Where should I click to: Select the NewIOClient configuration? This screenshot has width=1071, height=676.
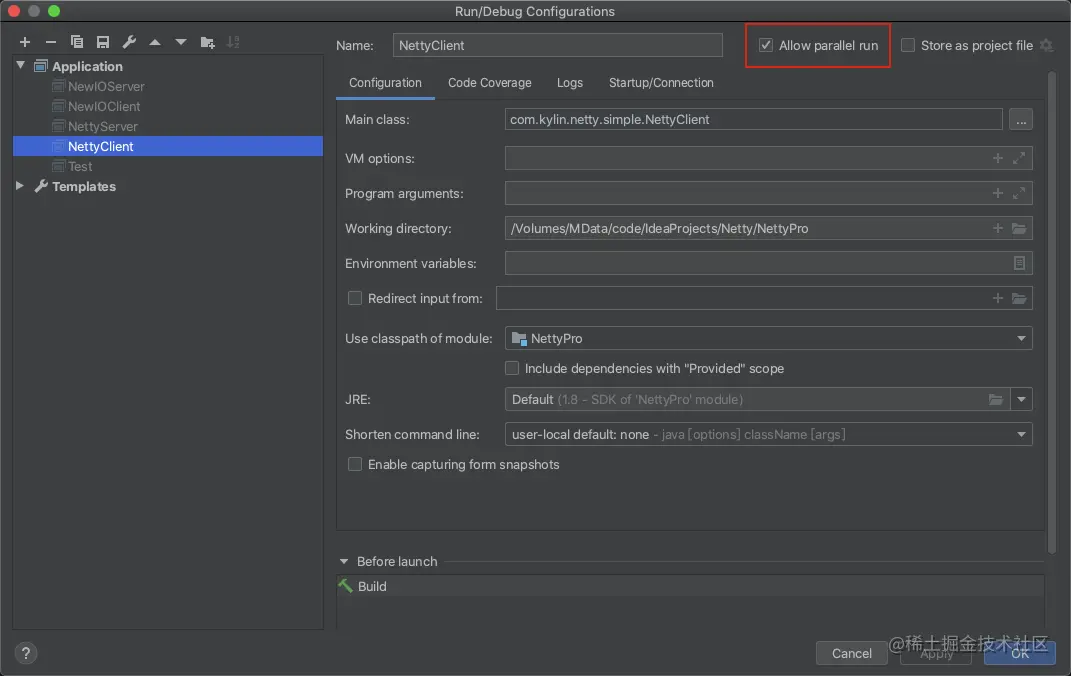click(x=104, y=107)
